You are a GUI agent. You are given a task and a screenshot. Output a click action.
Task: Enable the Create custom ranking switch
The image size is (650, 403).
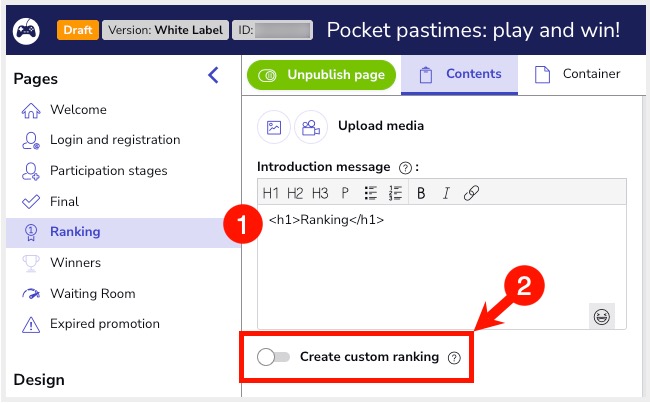(273, 357)
